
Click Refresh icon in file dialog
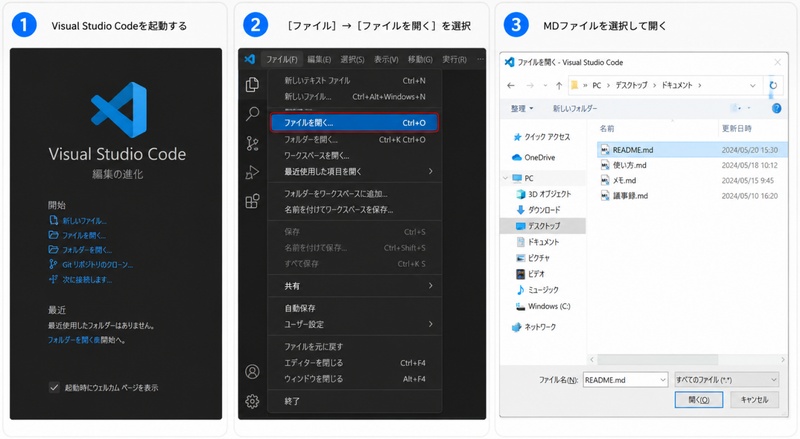point(773,85)
